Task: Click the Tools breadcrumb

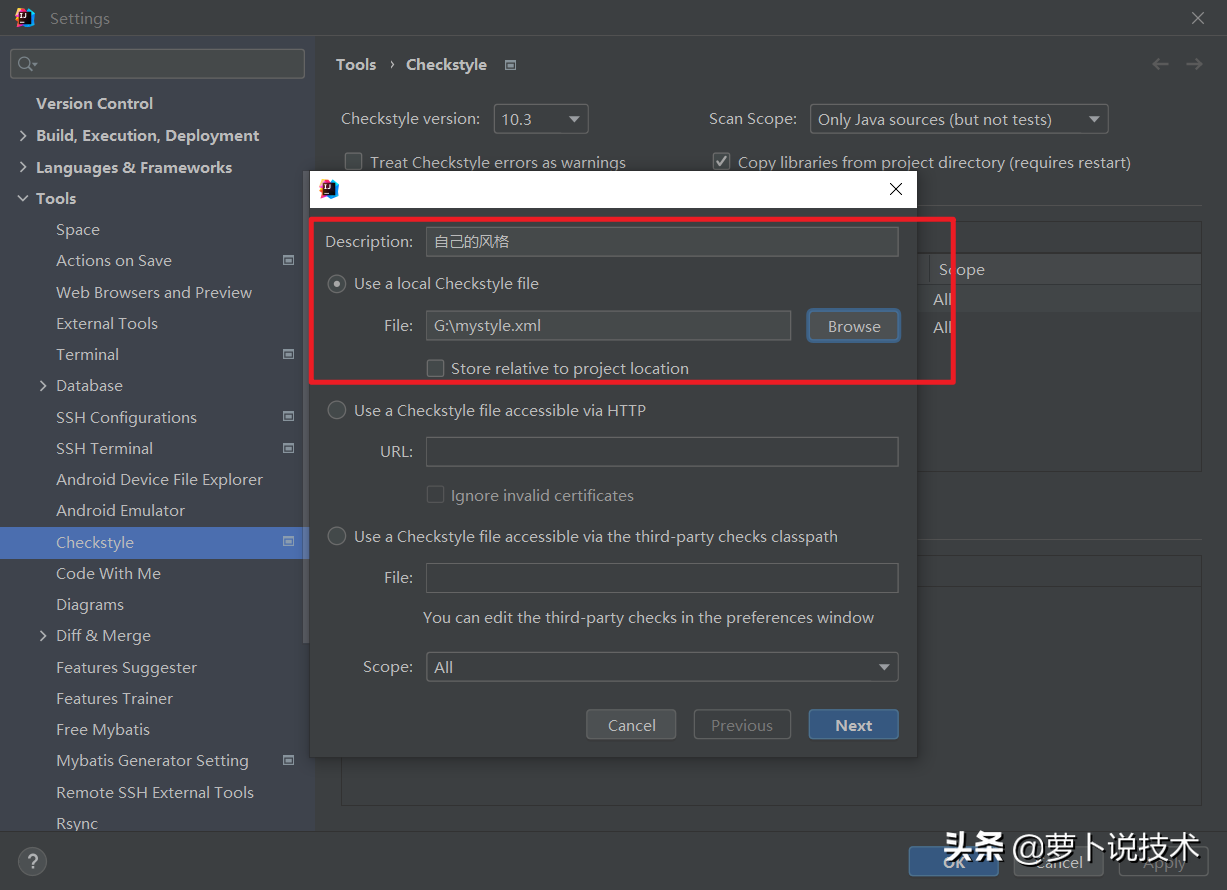Action: click(356, 64)
